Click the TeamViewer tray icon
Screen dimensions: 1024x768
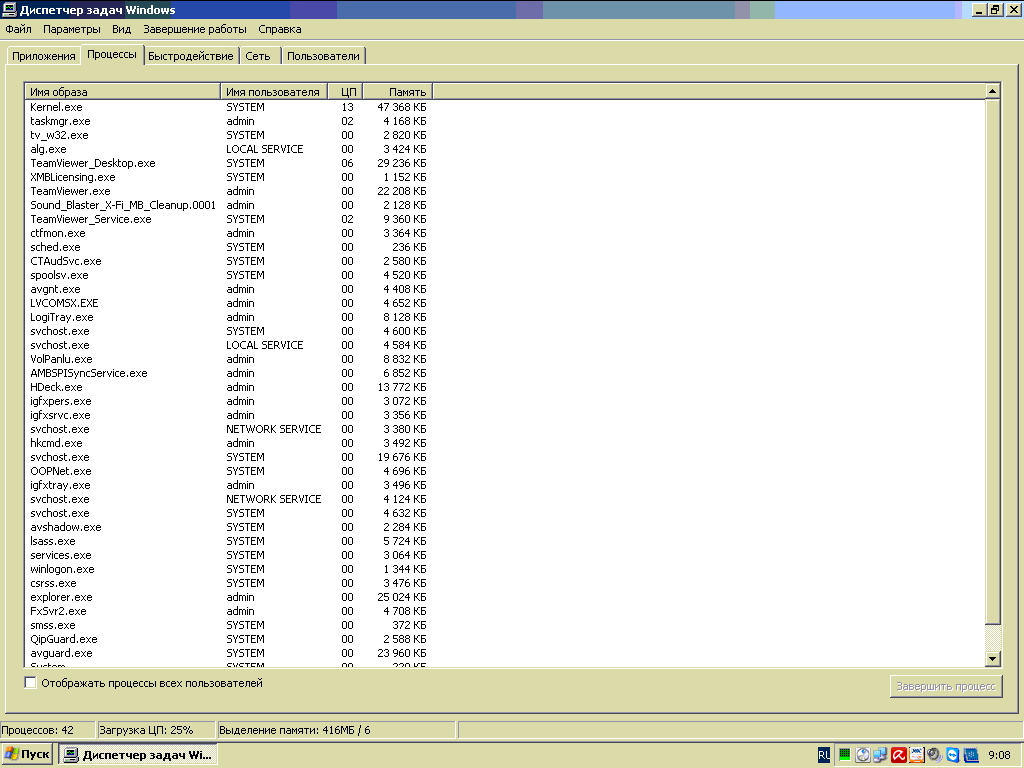tap(952, 755)
